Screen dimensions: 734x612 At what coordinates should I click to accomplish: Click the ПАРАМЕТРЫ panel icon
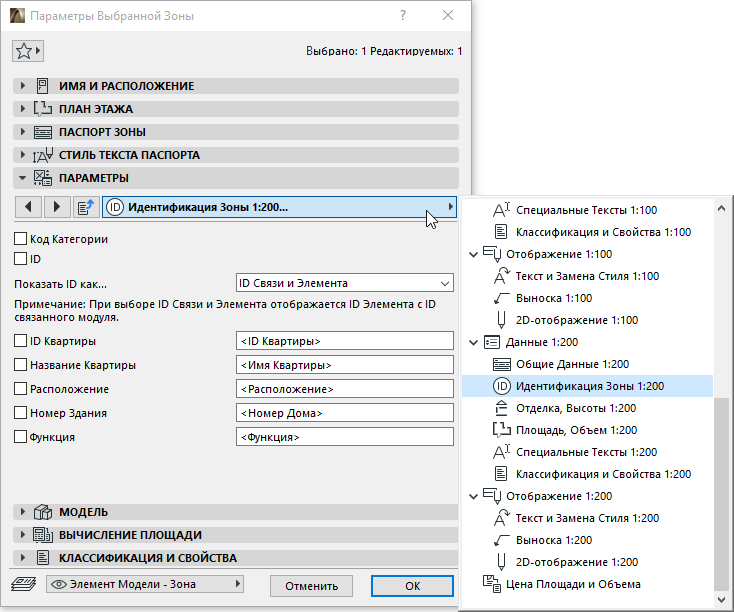[43, 178]
